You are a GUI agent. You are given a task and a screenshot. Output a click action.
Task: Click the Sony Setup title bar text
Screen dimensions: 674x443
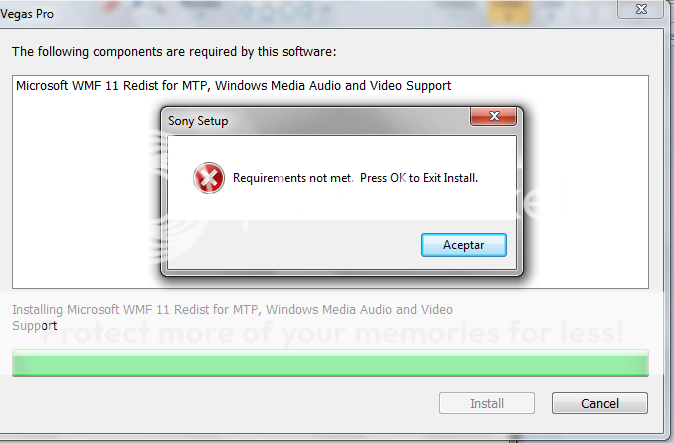[198, 121]
